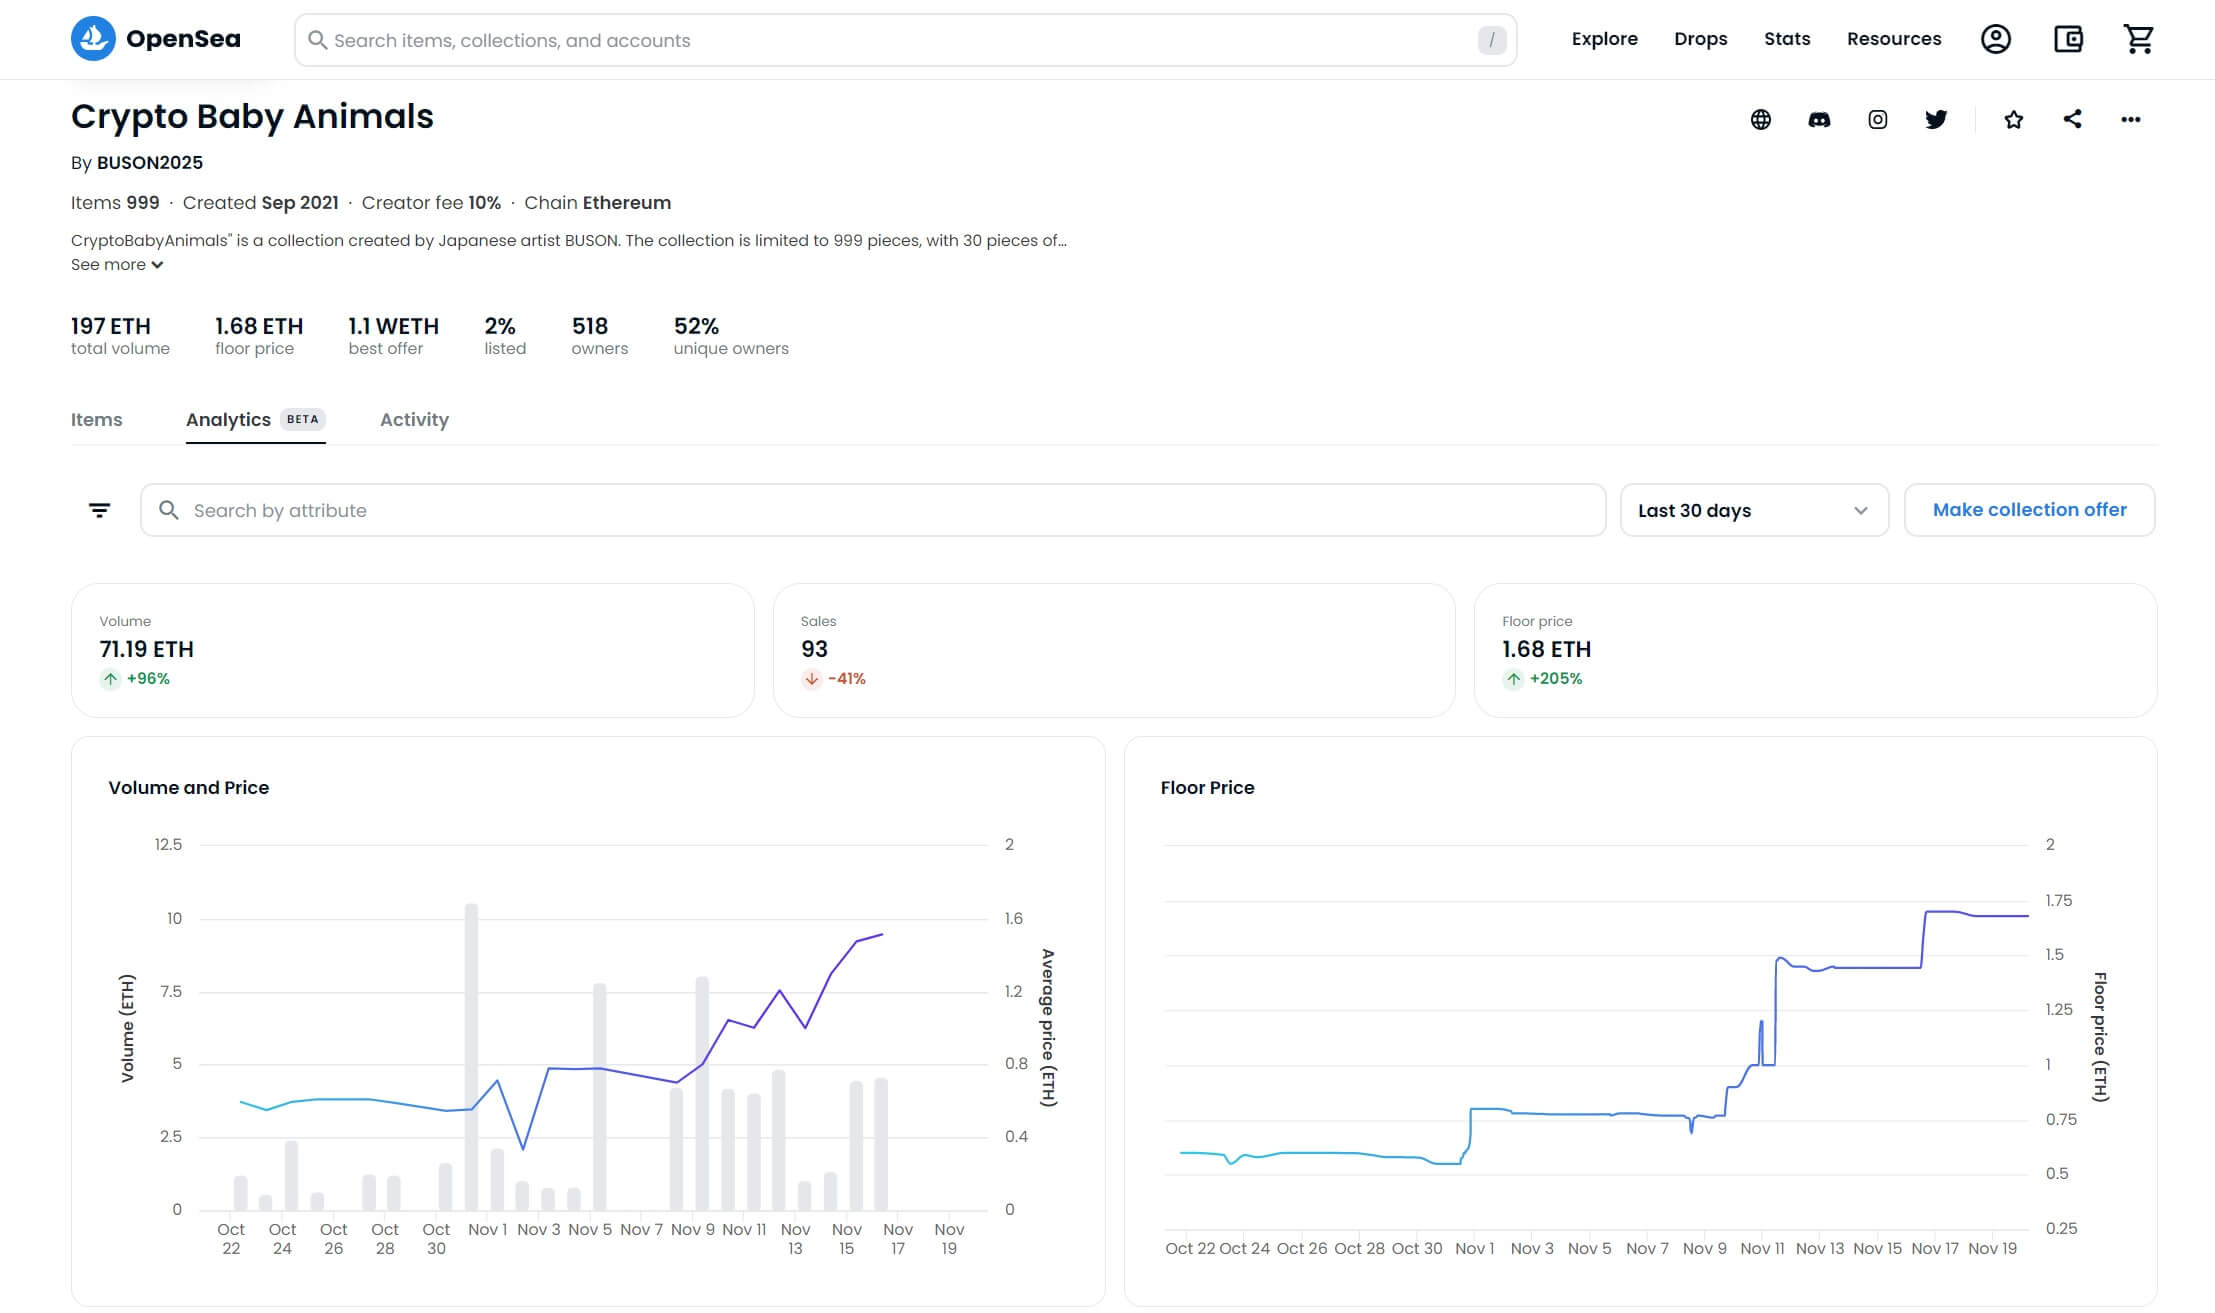Focus the items and collections search field
Screen dimensions: 2215x1313
click(905, 40)
